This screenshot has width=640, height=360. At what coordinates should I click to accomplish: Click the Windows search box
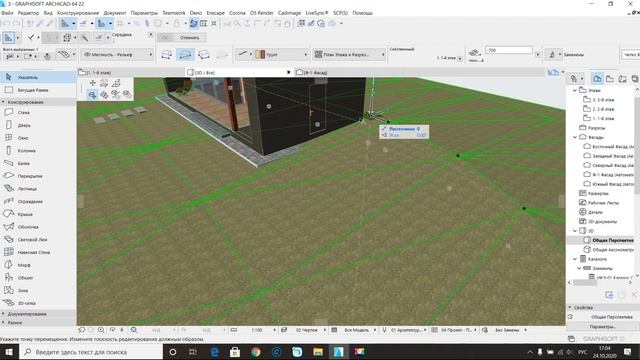click(91, 352)
